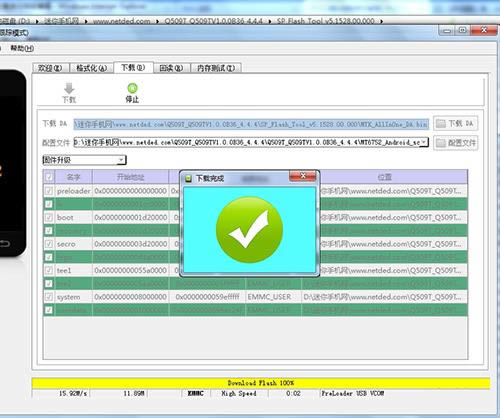The width and height of the screenshot is (500, 418).
Task: Switch to the Memory Test (内存测试) tab
Action: 216,68
